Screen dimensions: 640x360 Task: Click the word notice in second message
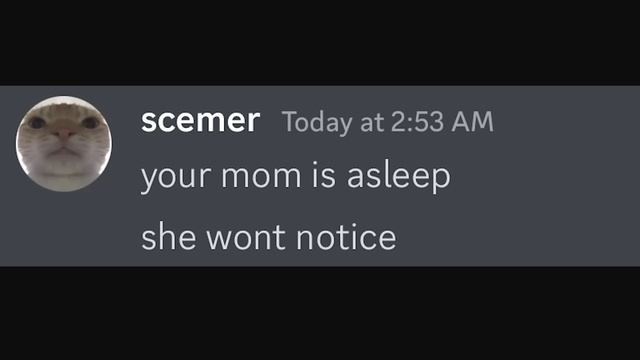pos(346,238)
